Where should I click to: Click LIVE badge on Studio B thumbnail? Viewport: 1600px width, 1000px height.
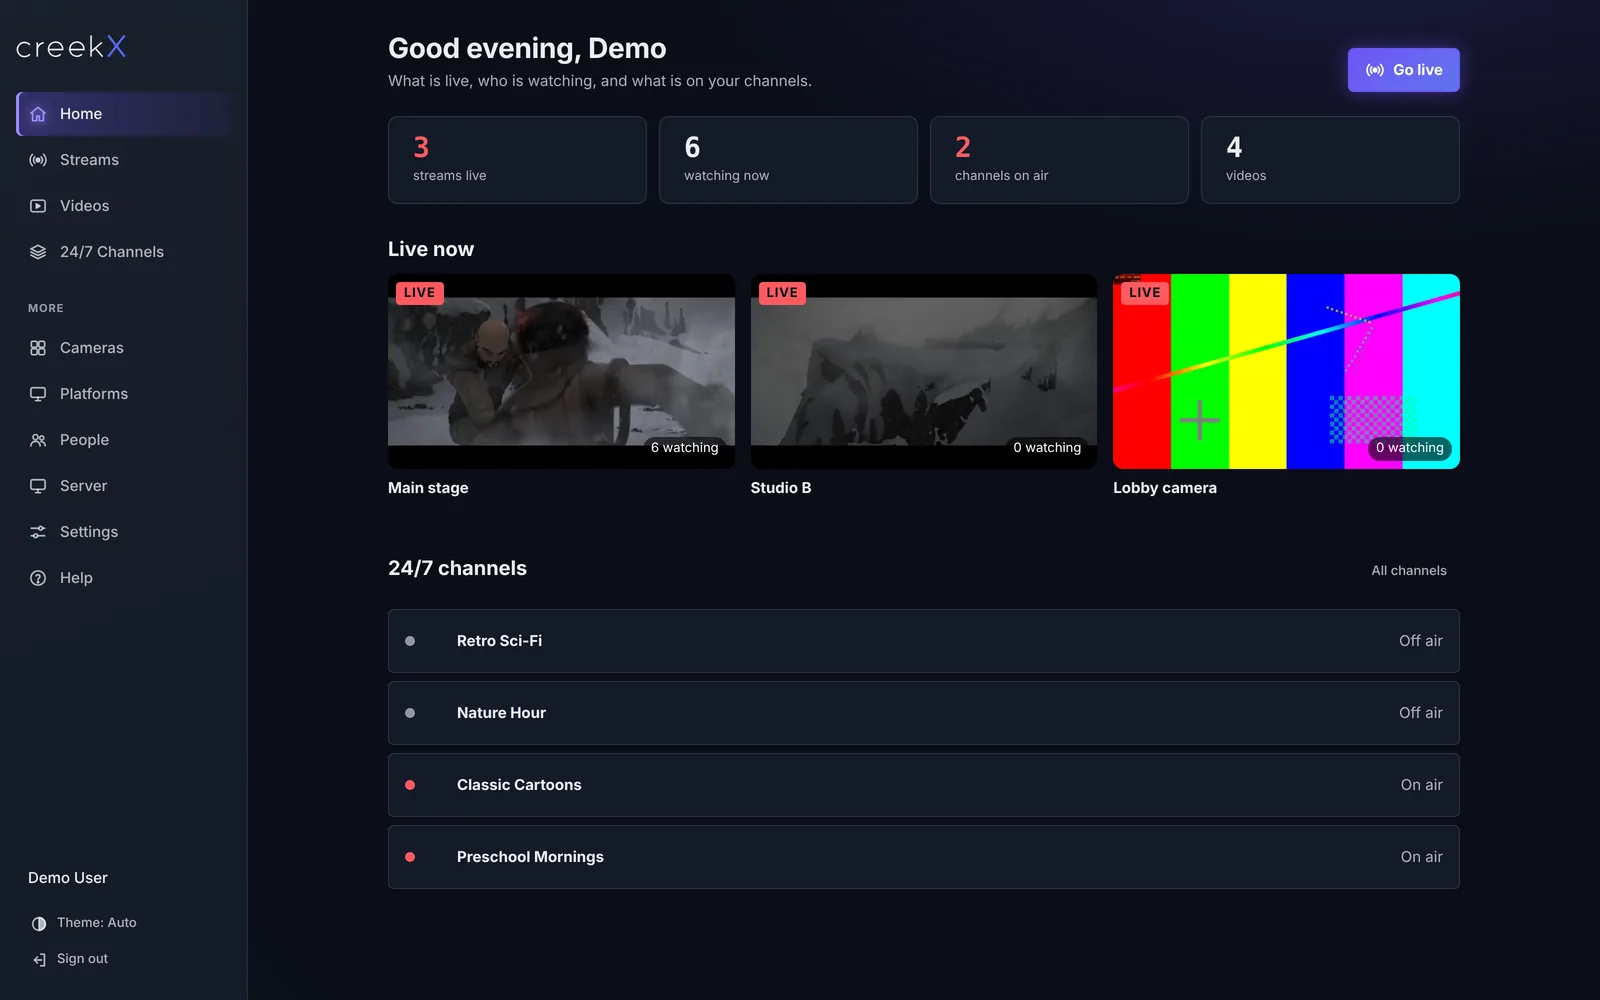tap(782, 293)
